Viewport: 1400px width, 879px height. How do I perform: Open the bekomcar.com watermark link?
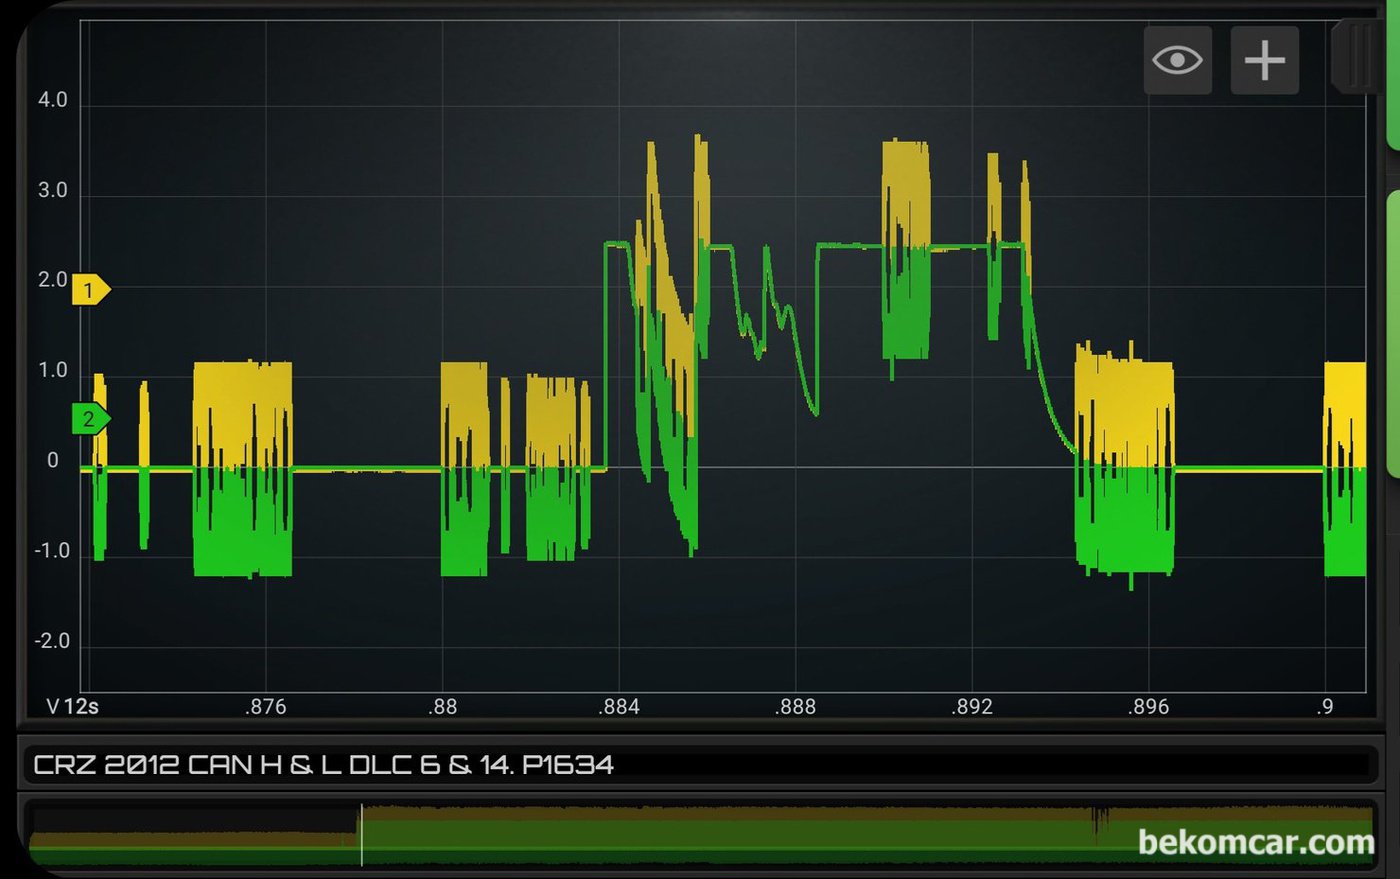click(1256, 843)
